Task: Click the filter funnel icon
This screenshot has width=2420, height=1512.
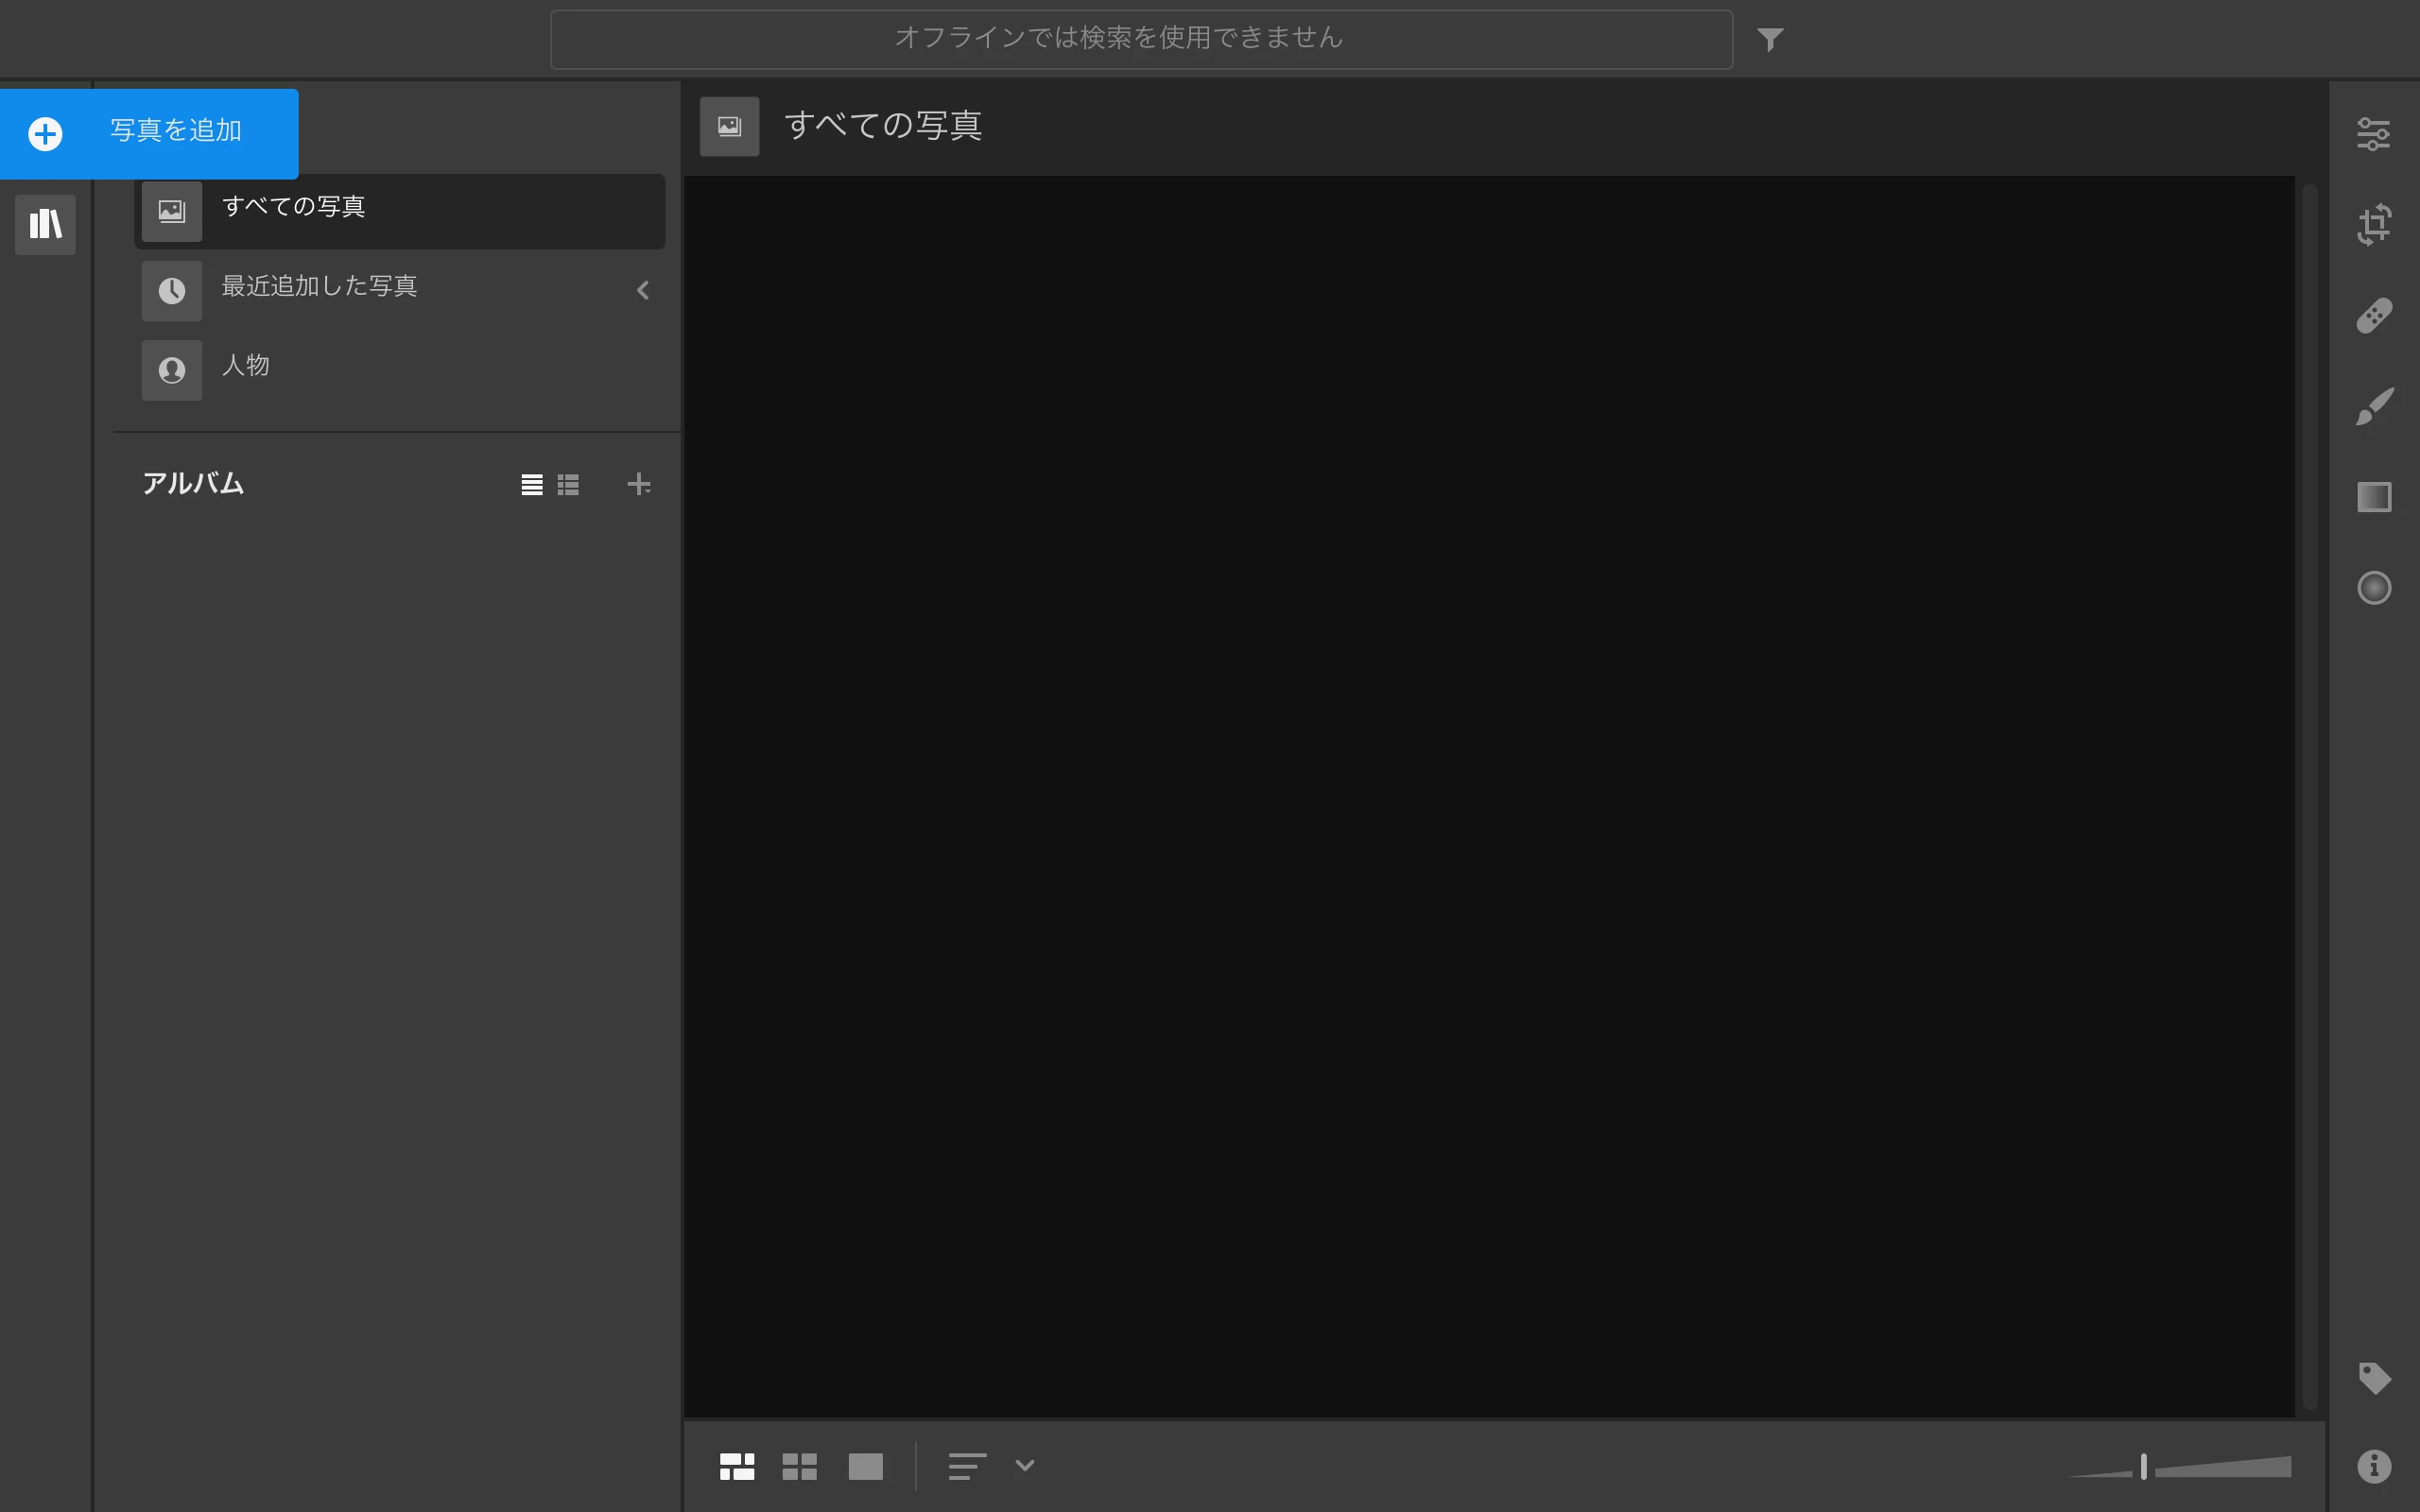Action: [x=1770, y=40]
